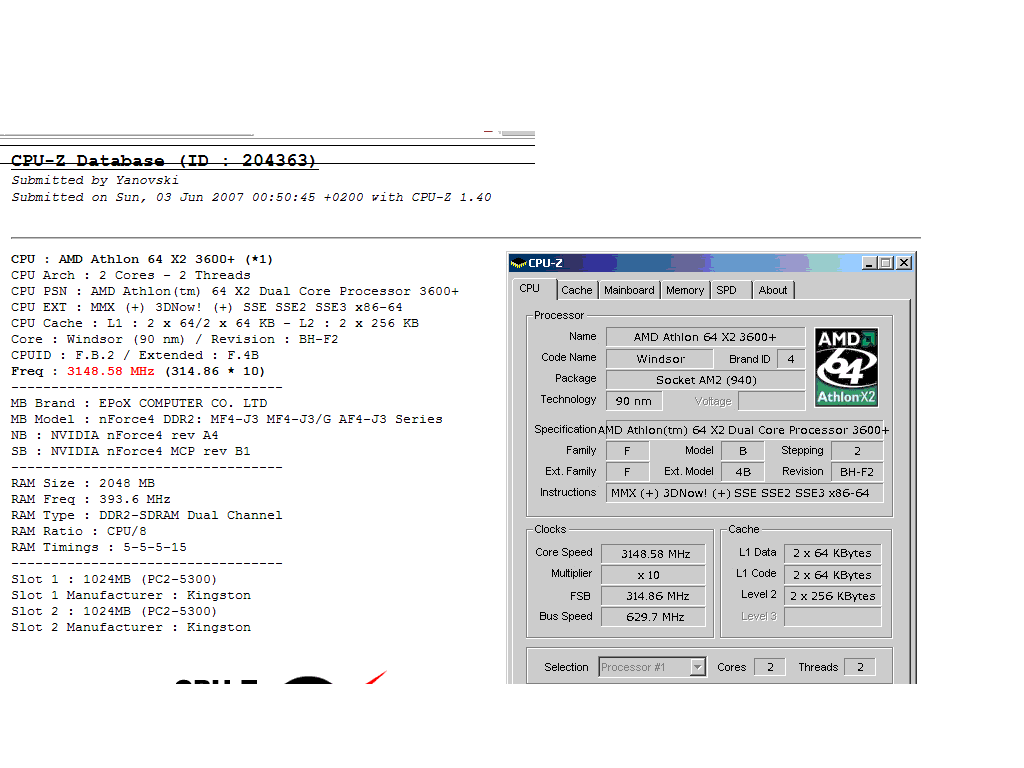Maximize the CPU-Z window
The image size is (1024, 768).
tap(886, 263)
